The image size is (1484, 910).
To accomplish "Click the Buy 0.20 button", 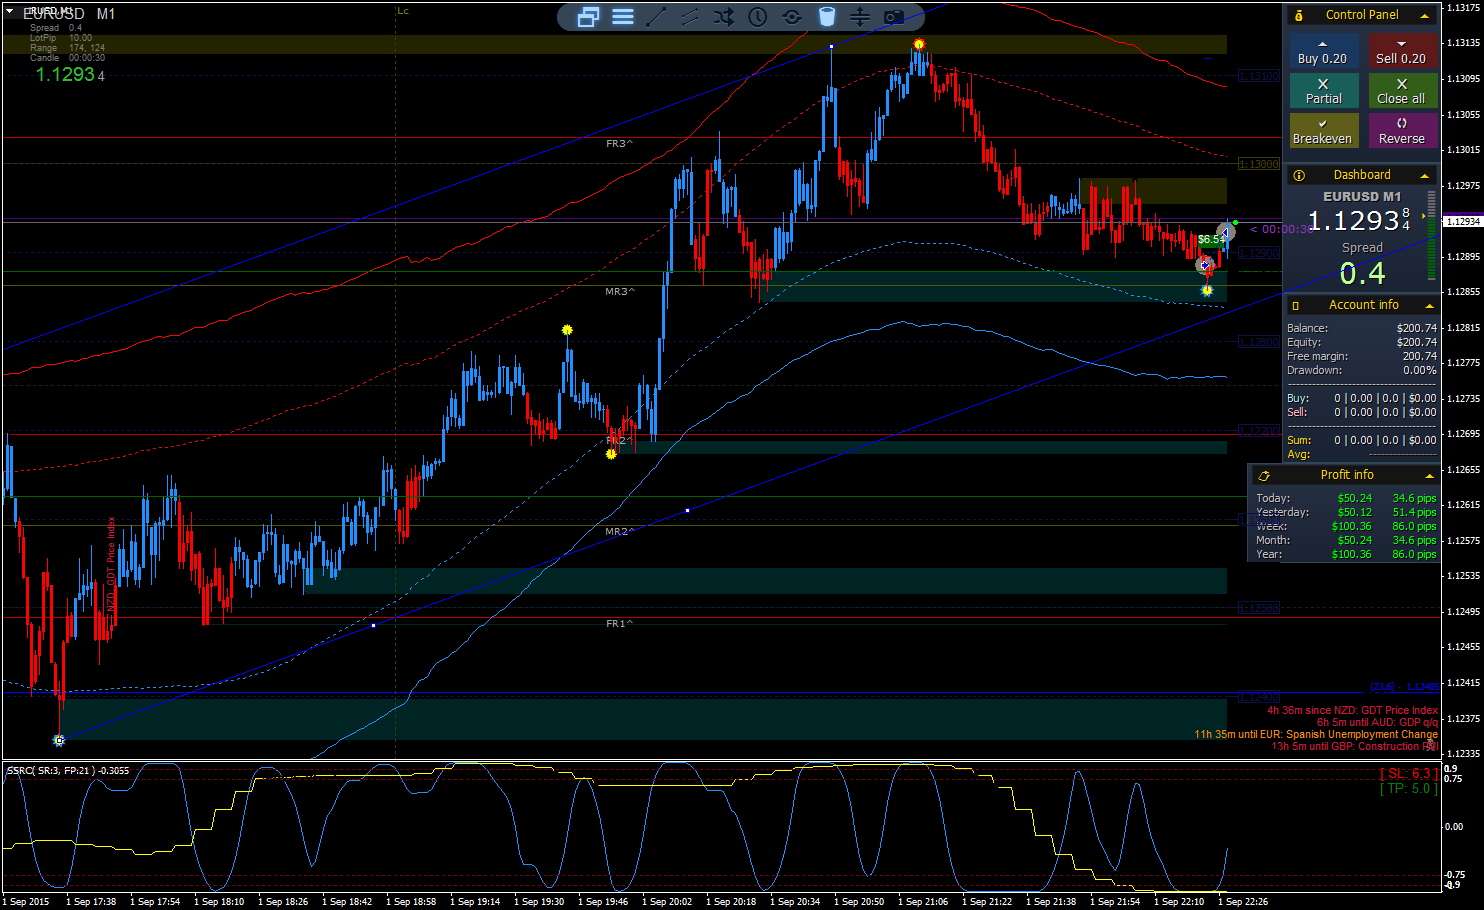I will tap(1323, 51).
